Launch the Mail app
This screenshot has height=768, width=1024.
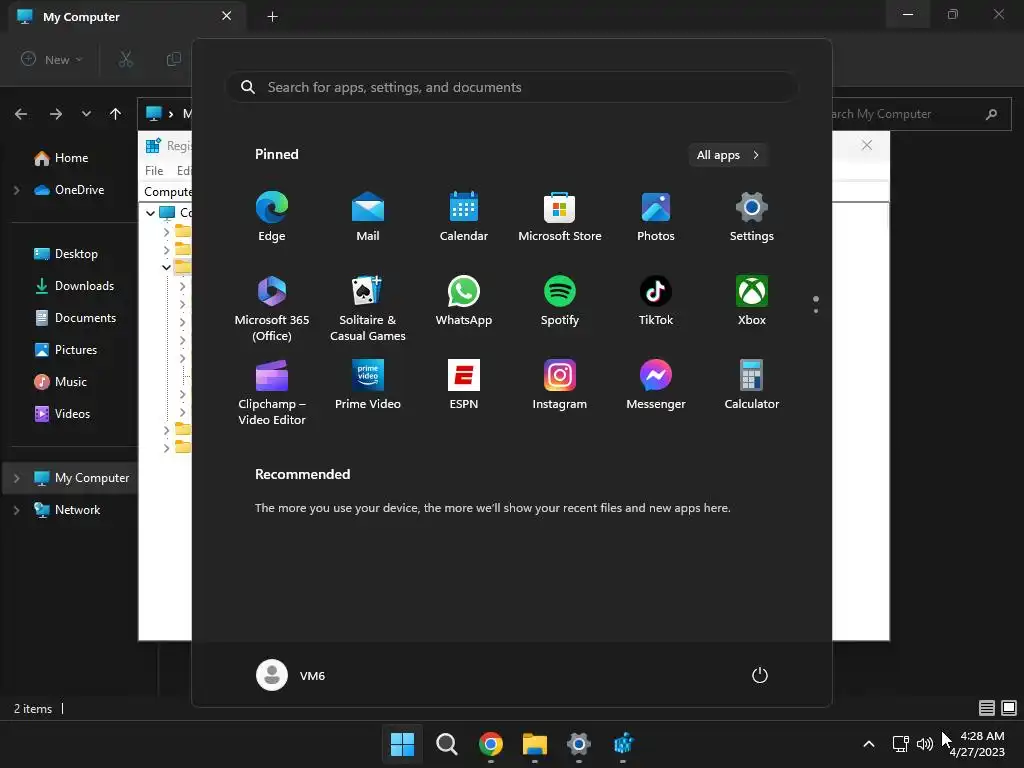point(368,217)
